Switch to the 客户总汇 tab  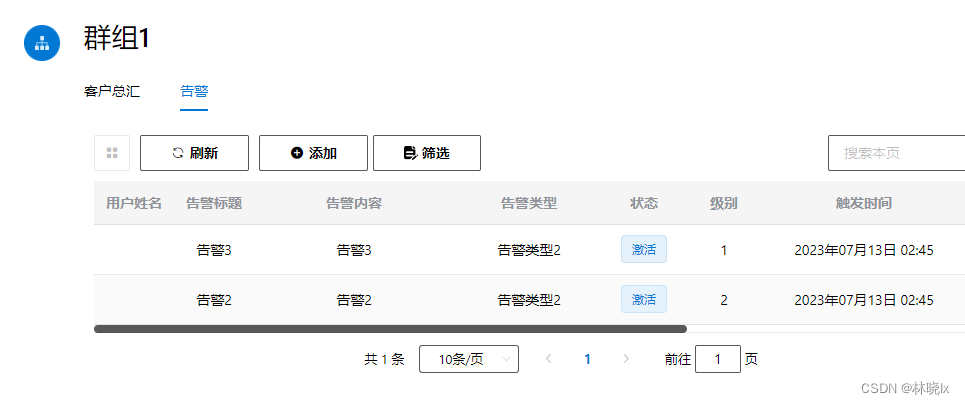point(112,91)
